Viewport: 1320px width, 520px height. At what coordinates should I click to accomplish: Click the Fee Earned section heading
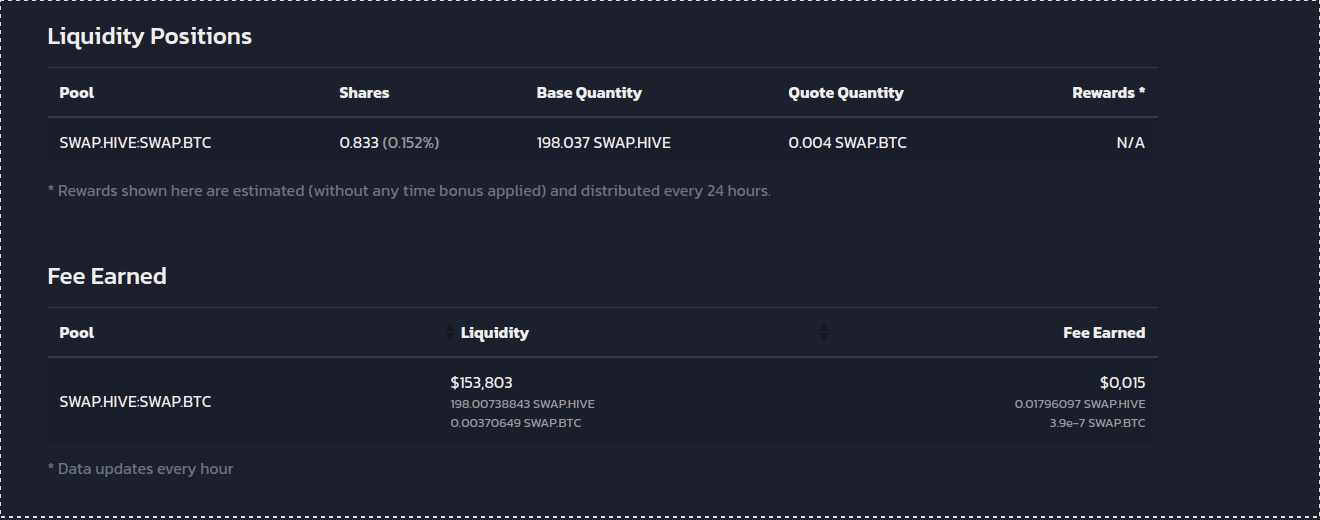click(107, 276)
